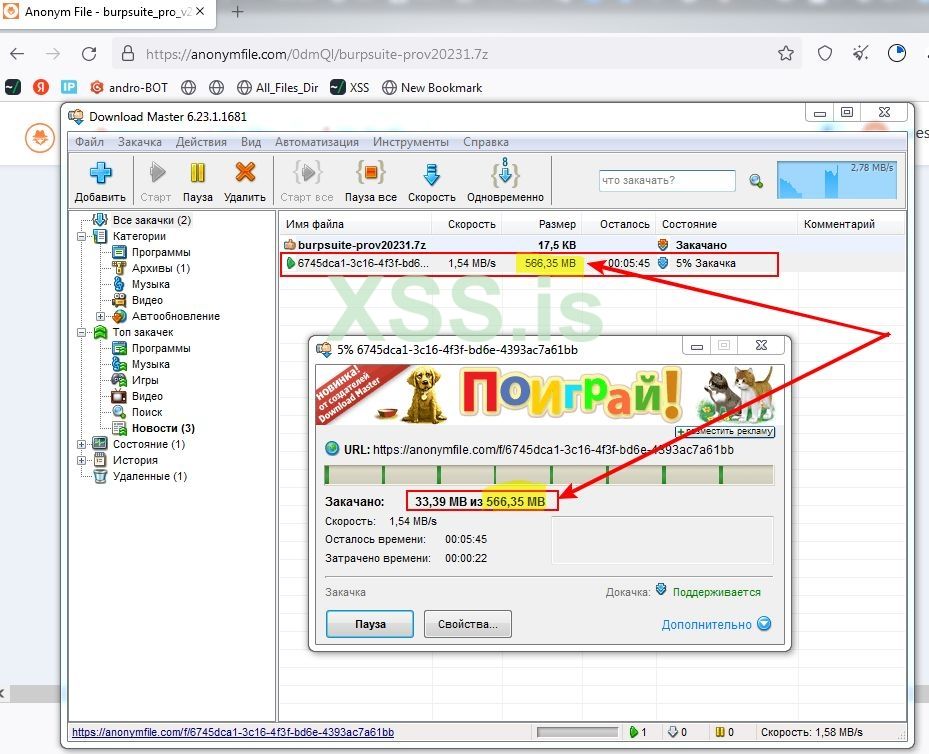The image size is (929, 754).
Task: Select Поиск under Топ закачек
Action: pos(147,412)
